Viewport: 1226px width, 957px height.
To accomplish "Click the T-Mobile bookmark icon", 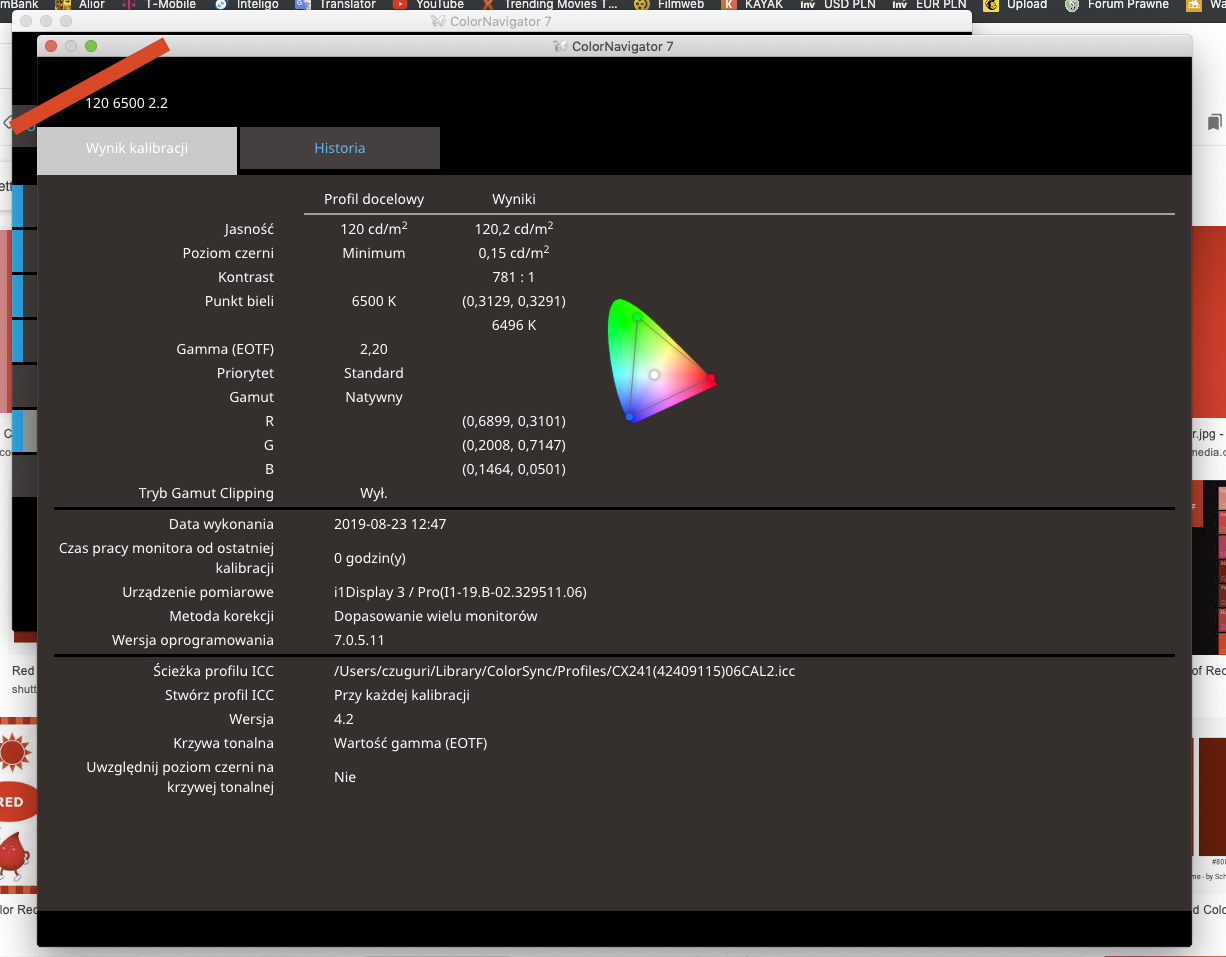I will (x=128, y=5).
